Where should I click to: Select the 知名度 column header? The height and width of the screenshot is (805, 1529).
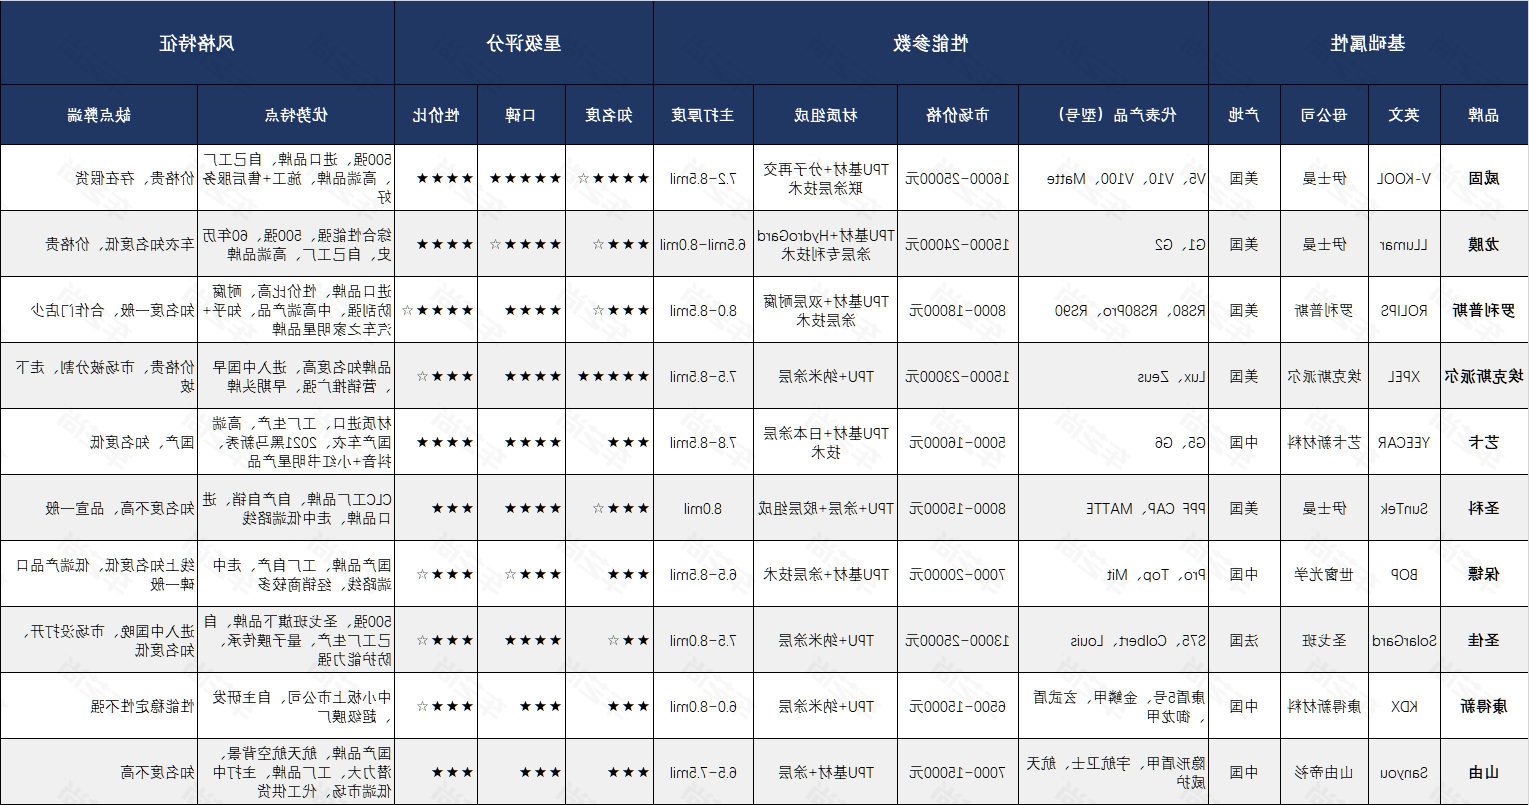pyautogui.click(x=609, y=115)
